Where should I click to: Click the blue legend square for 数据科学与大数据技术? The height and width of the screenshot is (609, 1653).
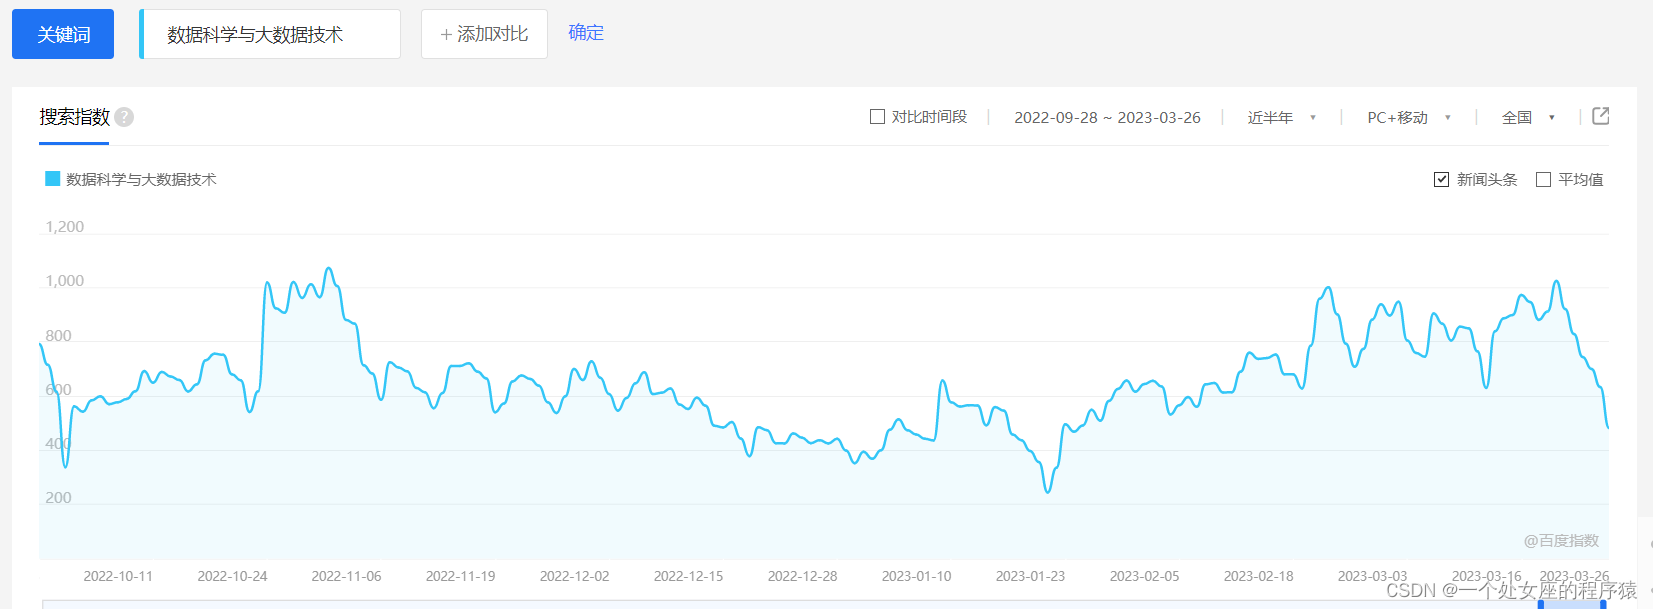tap(53, 179)
